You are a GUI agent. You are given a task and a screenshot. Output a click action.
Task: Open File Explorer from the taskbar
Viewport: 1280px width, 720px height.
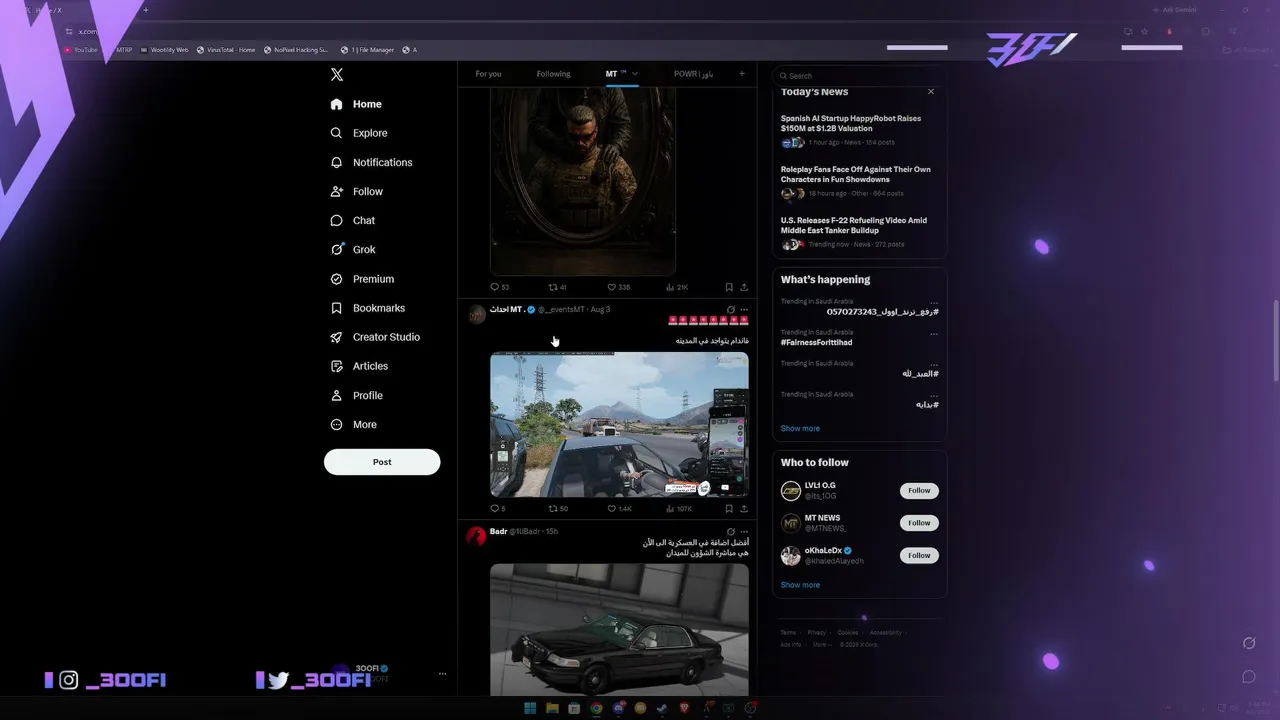(552, 709)
